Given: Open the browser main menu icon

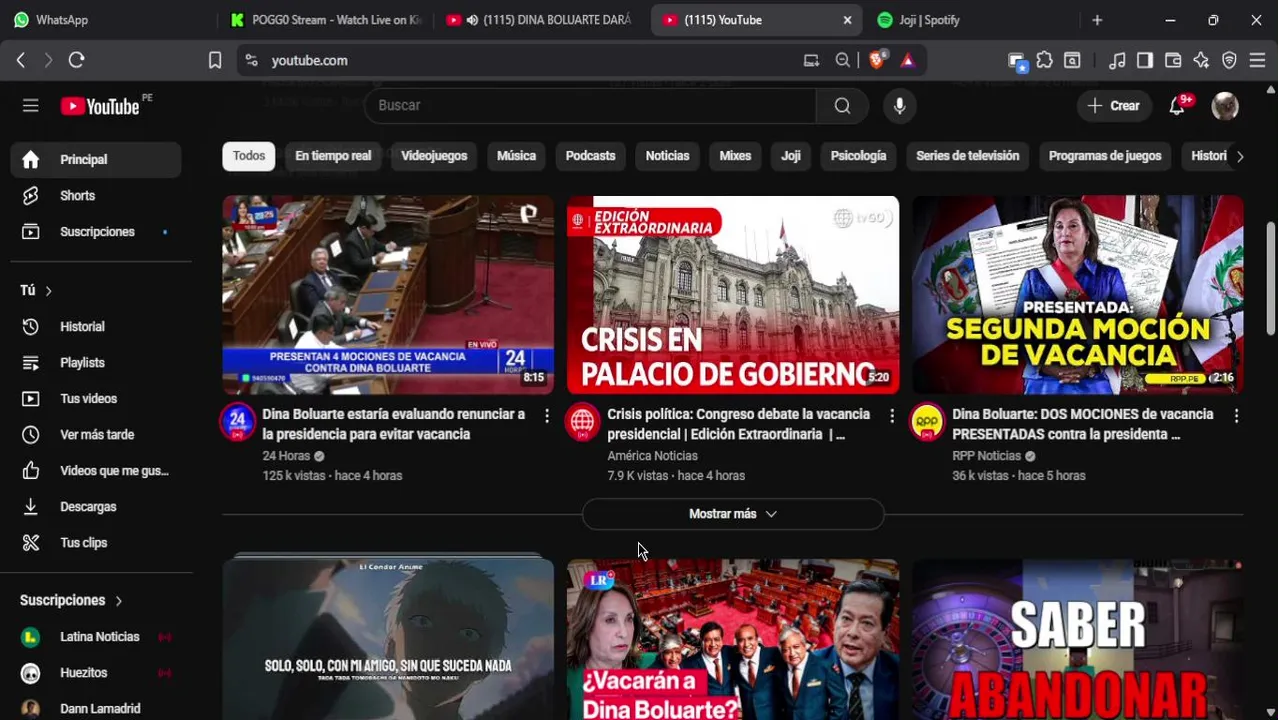Looking at the screenshot, I should click(x=1257, y=60).
